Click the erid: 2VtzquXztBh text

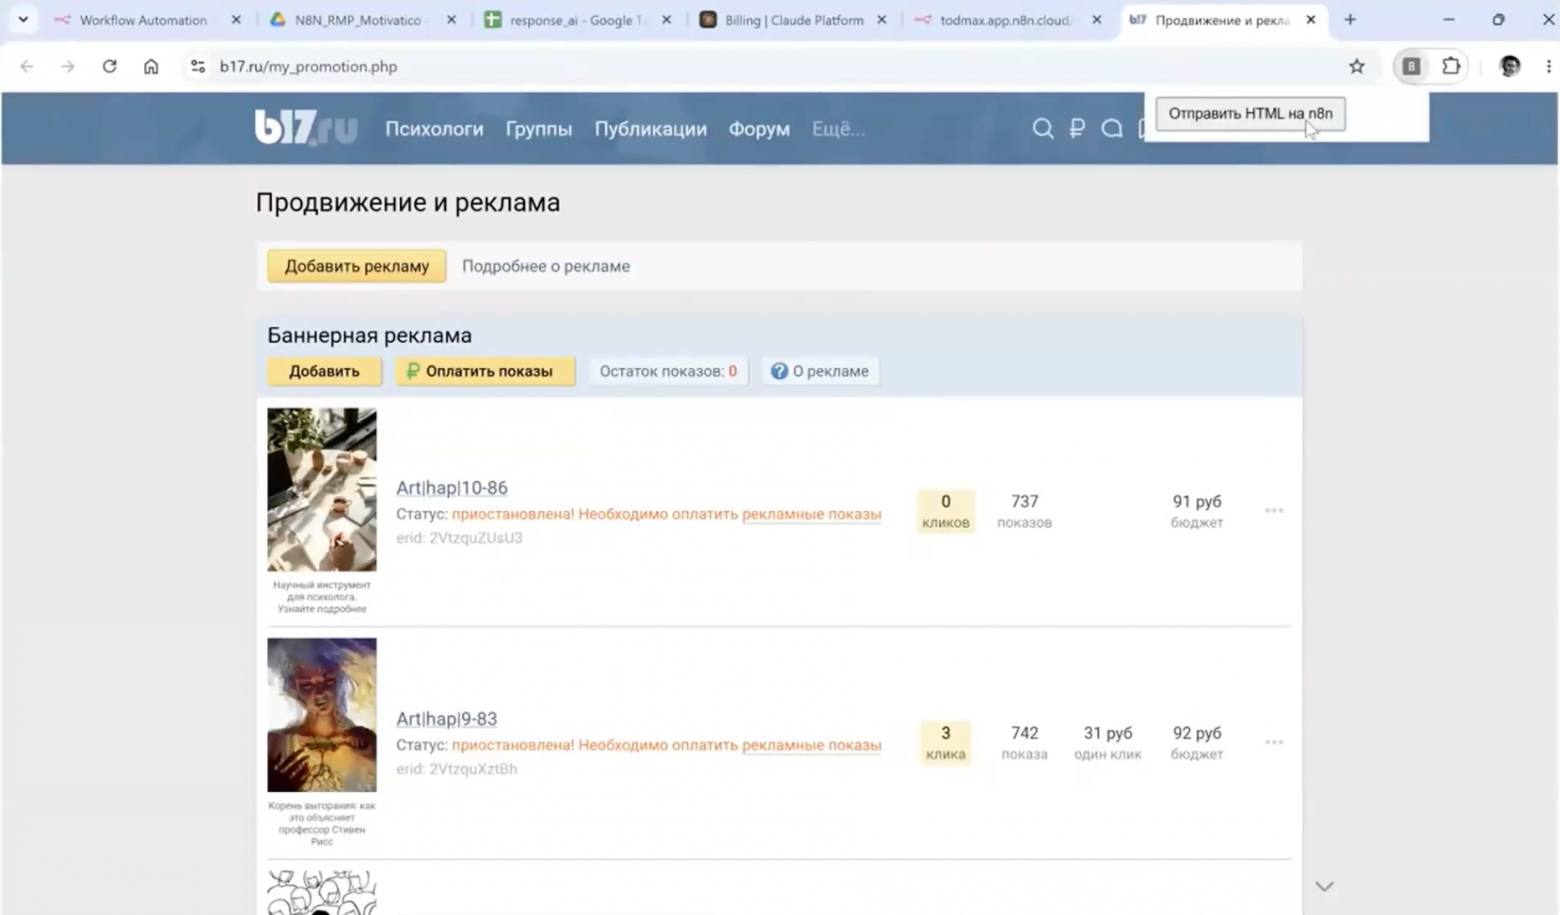point(457,769)
